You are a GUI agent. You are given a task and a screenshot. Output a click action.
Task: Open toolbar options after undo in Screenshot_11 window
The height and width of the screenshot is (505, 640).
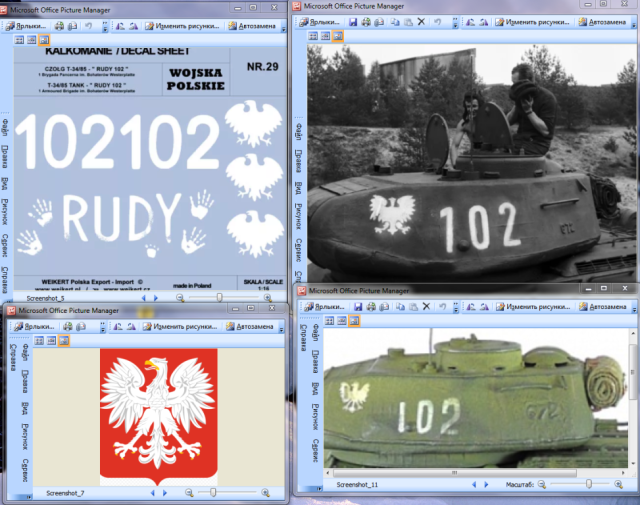point(456,307)
